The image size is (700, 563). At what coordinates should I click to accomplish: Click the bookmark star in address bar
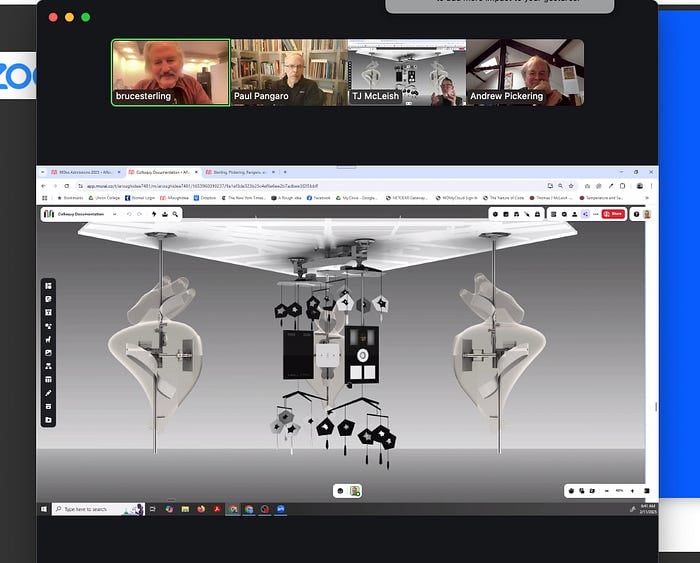coord(571,186)
